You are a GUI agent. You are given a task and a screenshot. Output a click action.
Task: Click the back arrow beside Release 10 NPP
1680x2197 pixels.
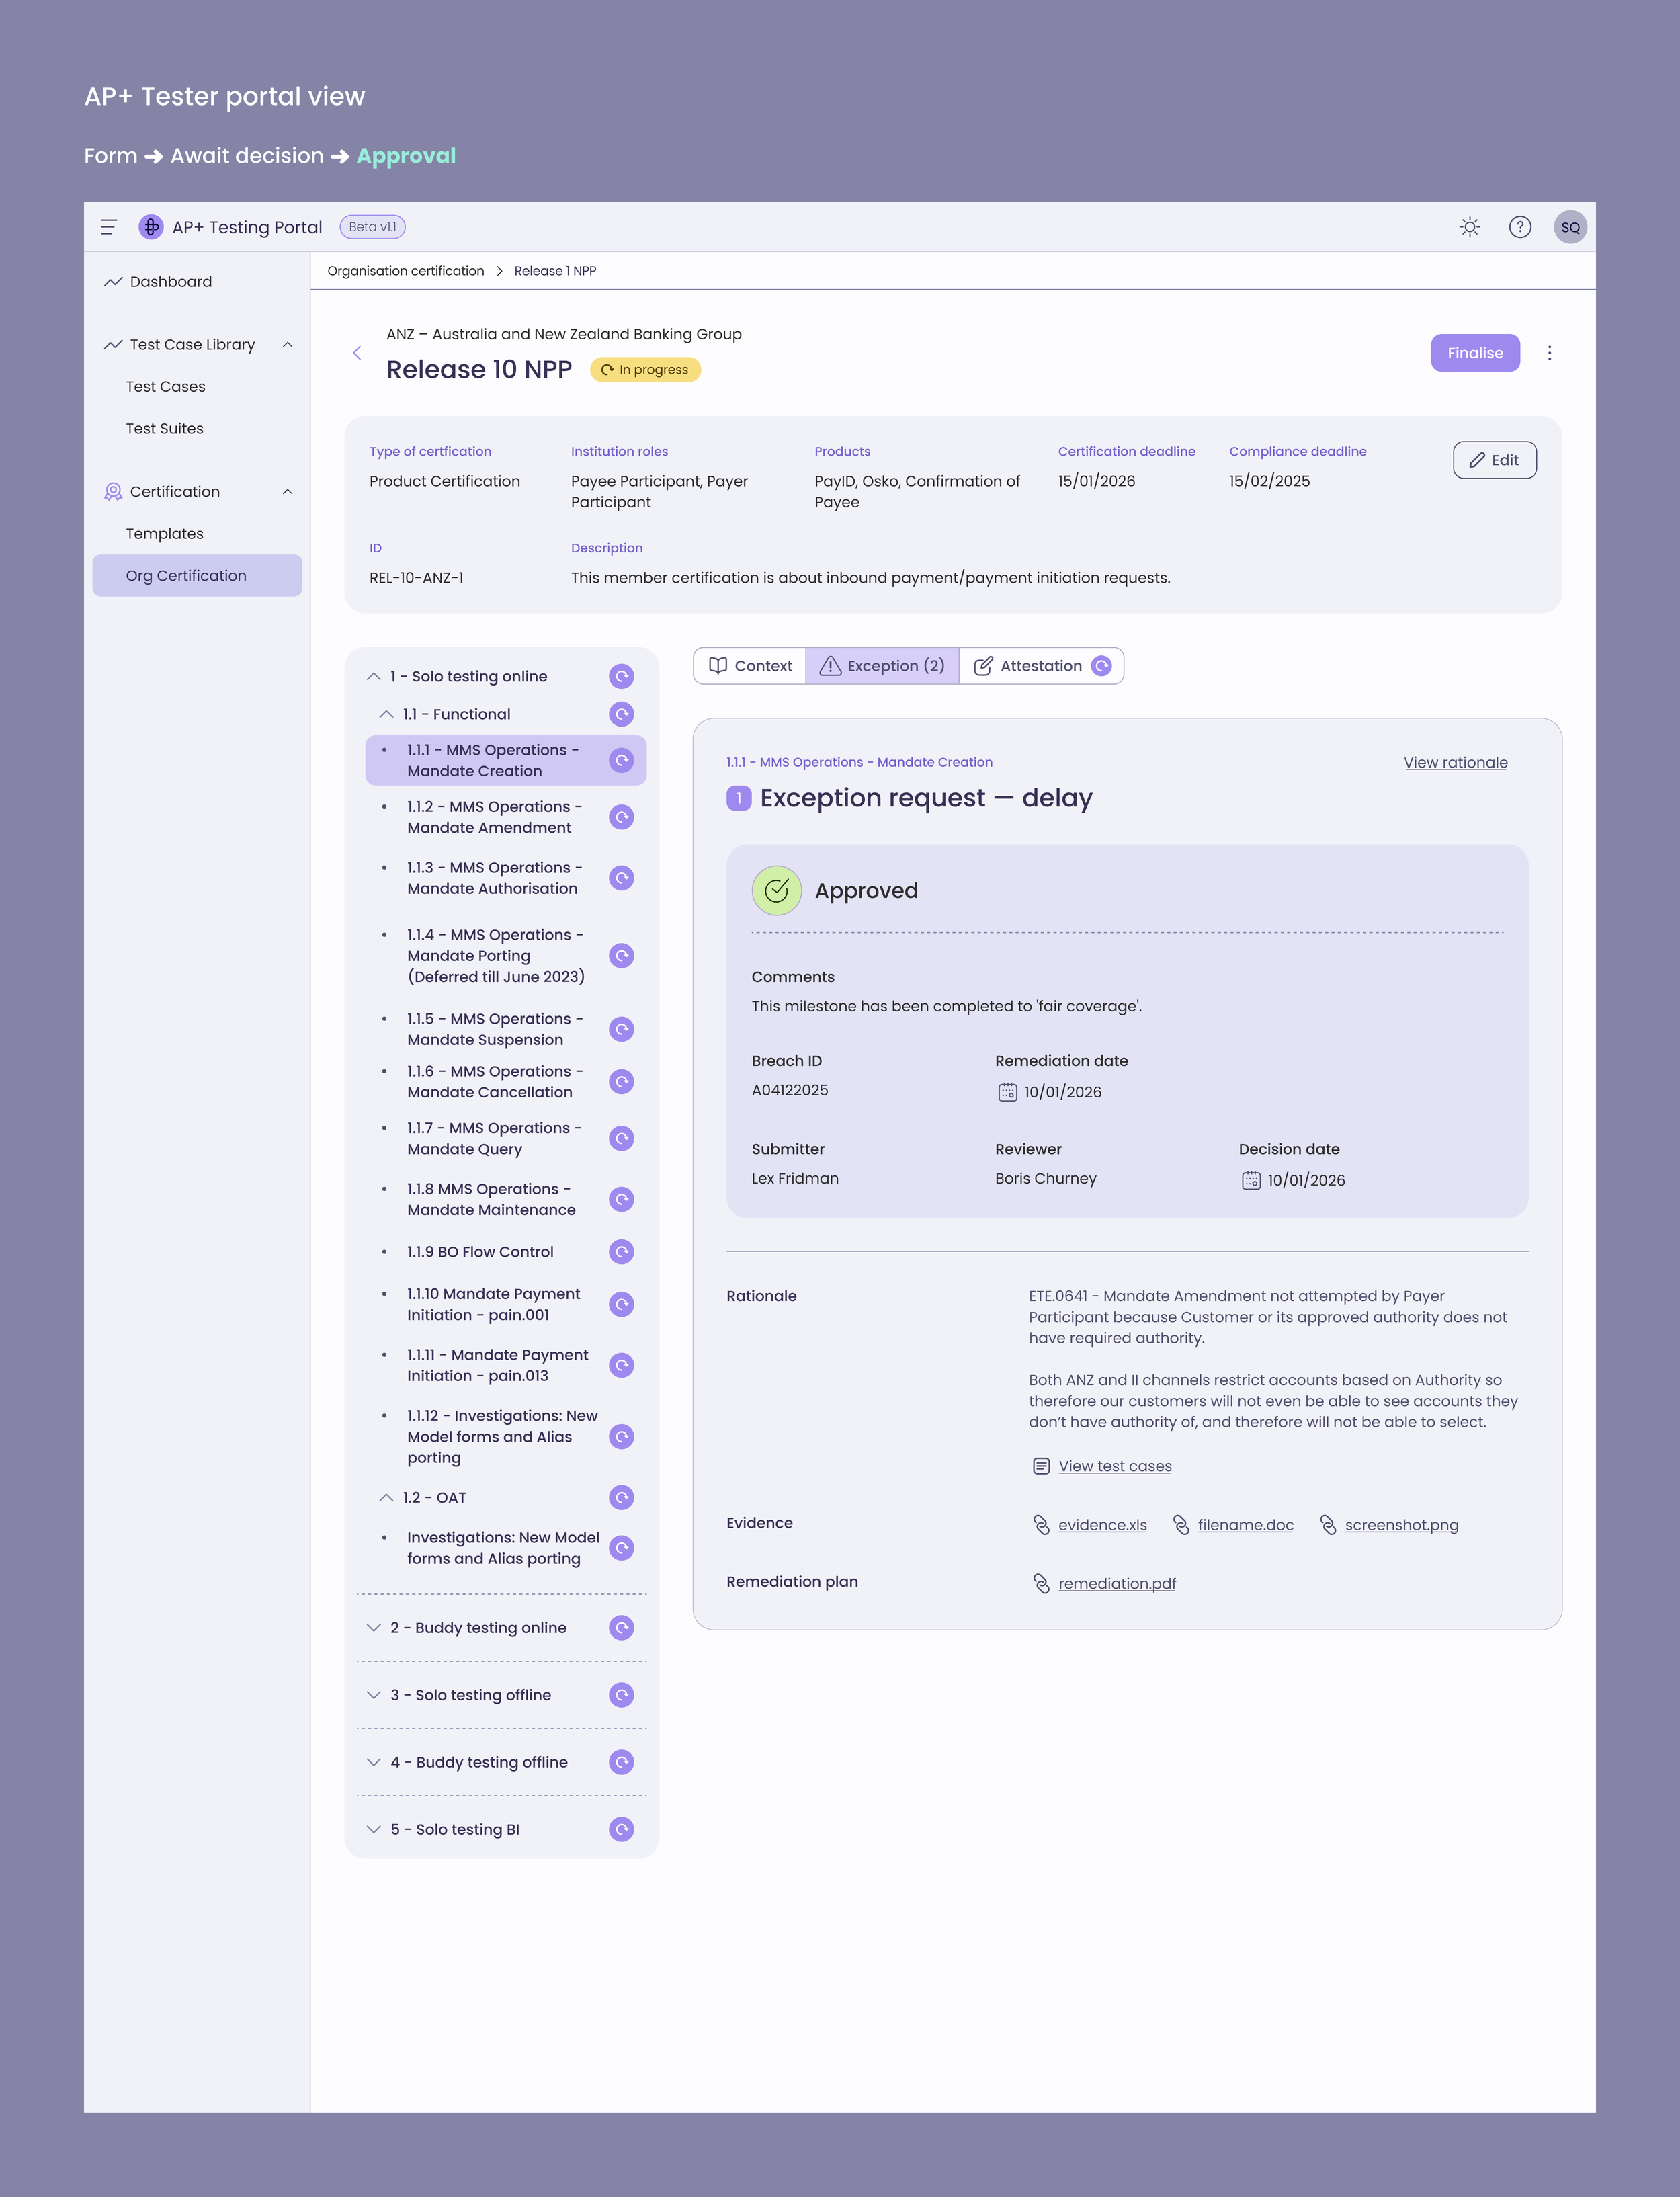(x=357, y=353)
